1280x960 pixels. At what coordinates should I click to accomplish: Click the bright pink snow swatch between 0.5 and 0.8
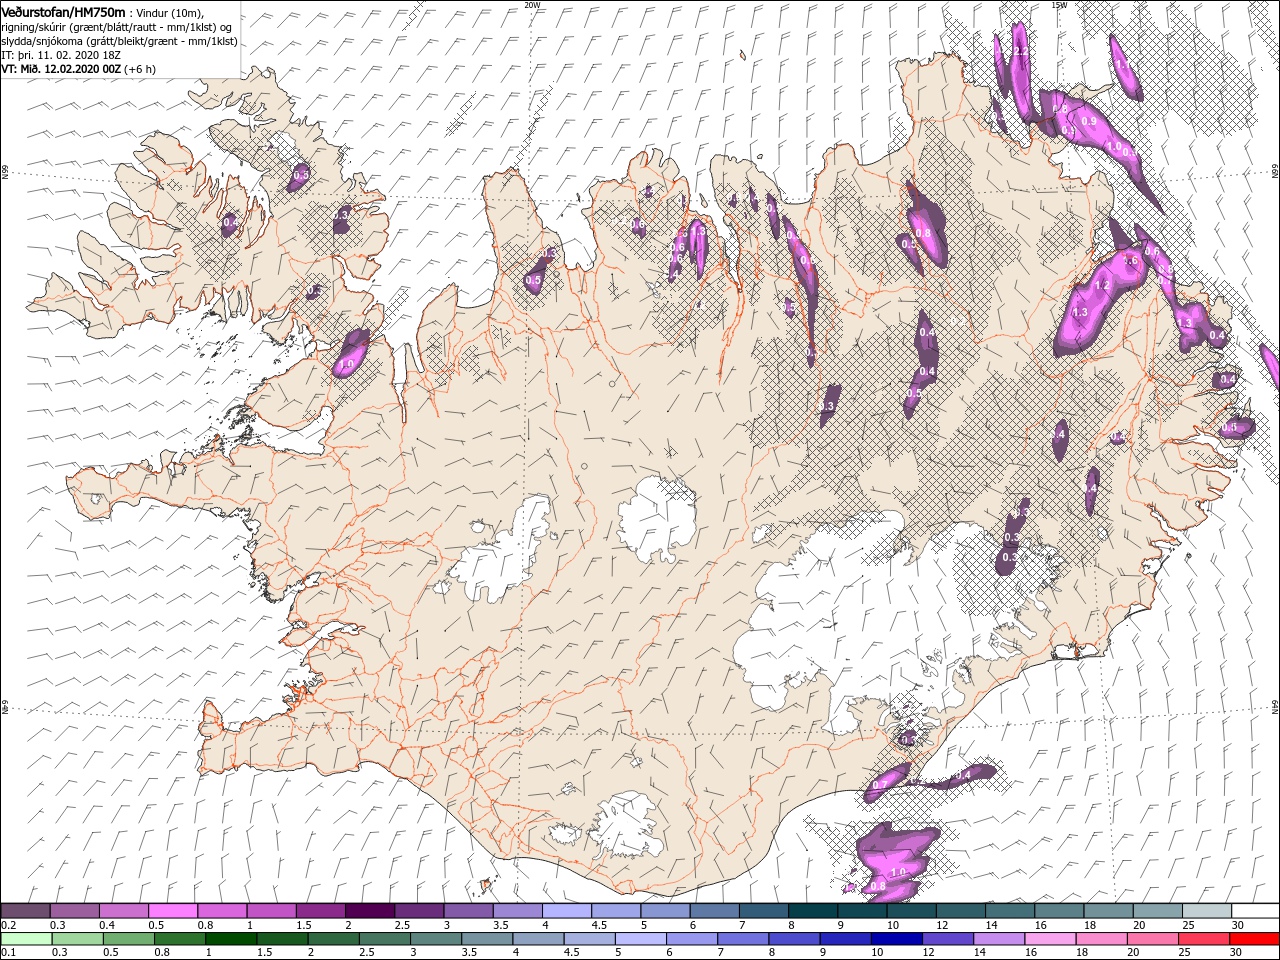coord(173,911)
